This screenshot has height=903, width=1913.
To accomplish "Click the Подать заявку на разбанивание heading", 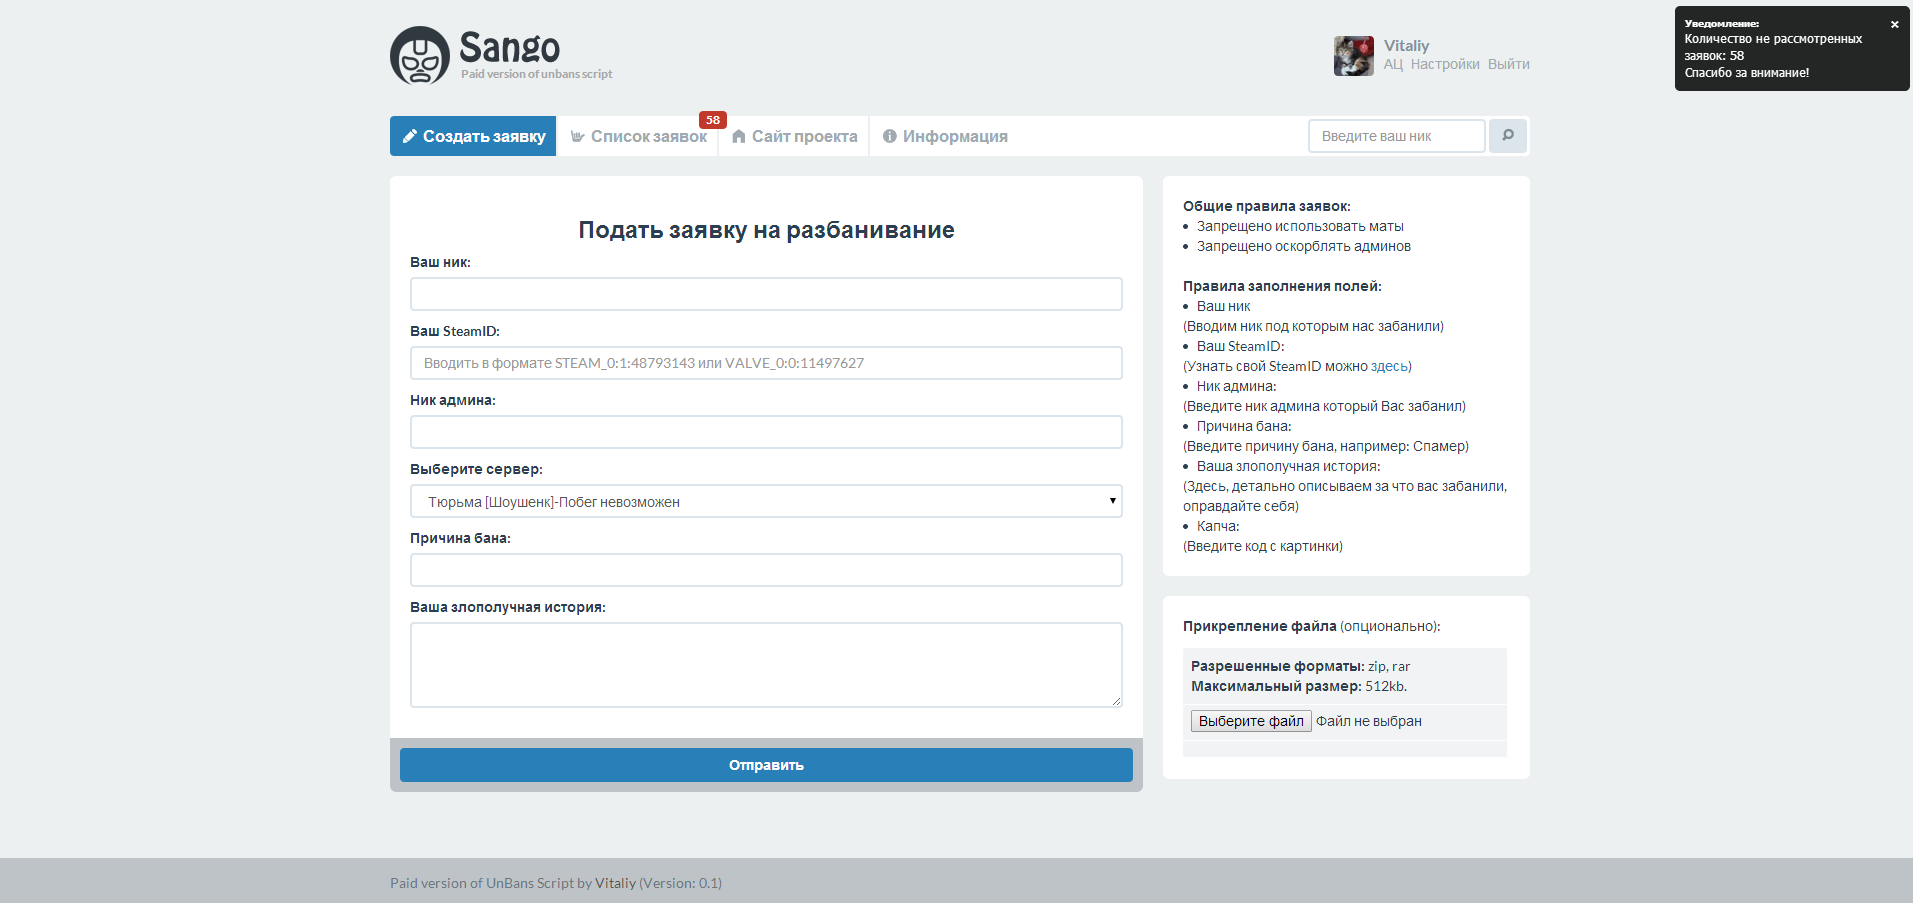I will pyautogui.click(x=766, y=230).
